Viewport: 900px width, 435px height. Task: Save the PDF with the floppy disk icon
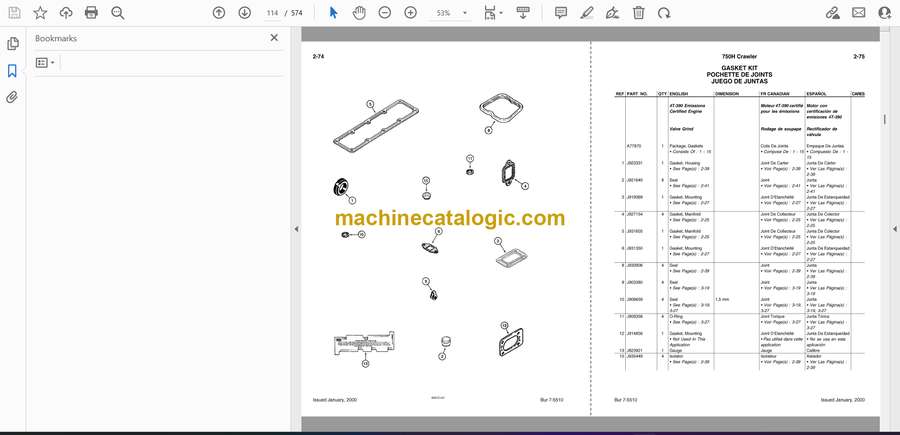pos(14,13)
